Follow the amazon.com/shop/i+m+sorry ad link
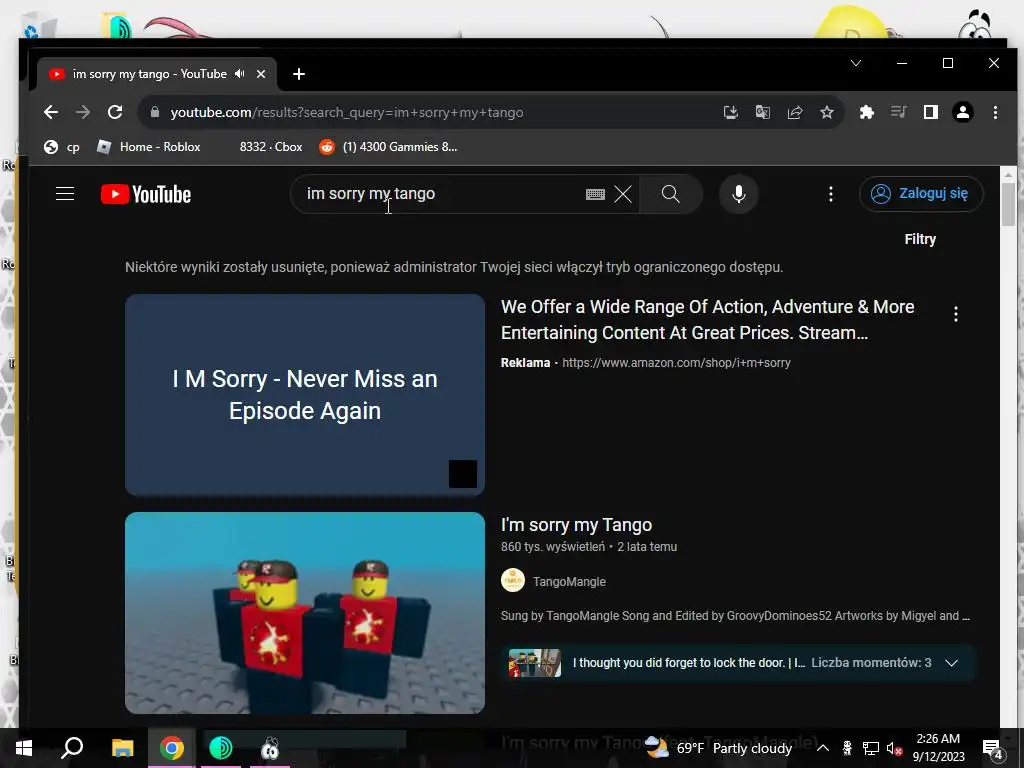 pos(676,362)
